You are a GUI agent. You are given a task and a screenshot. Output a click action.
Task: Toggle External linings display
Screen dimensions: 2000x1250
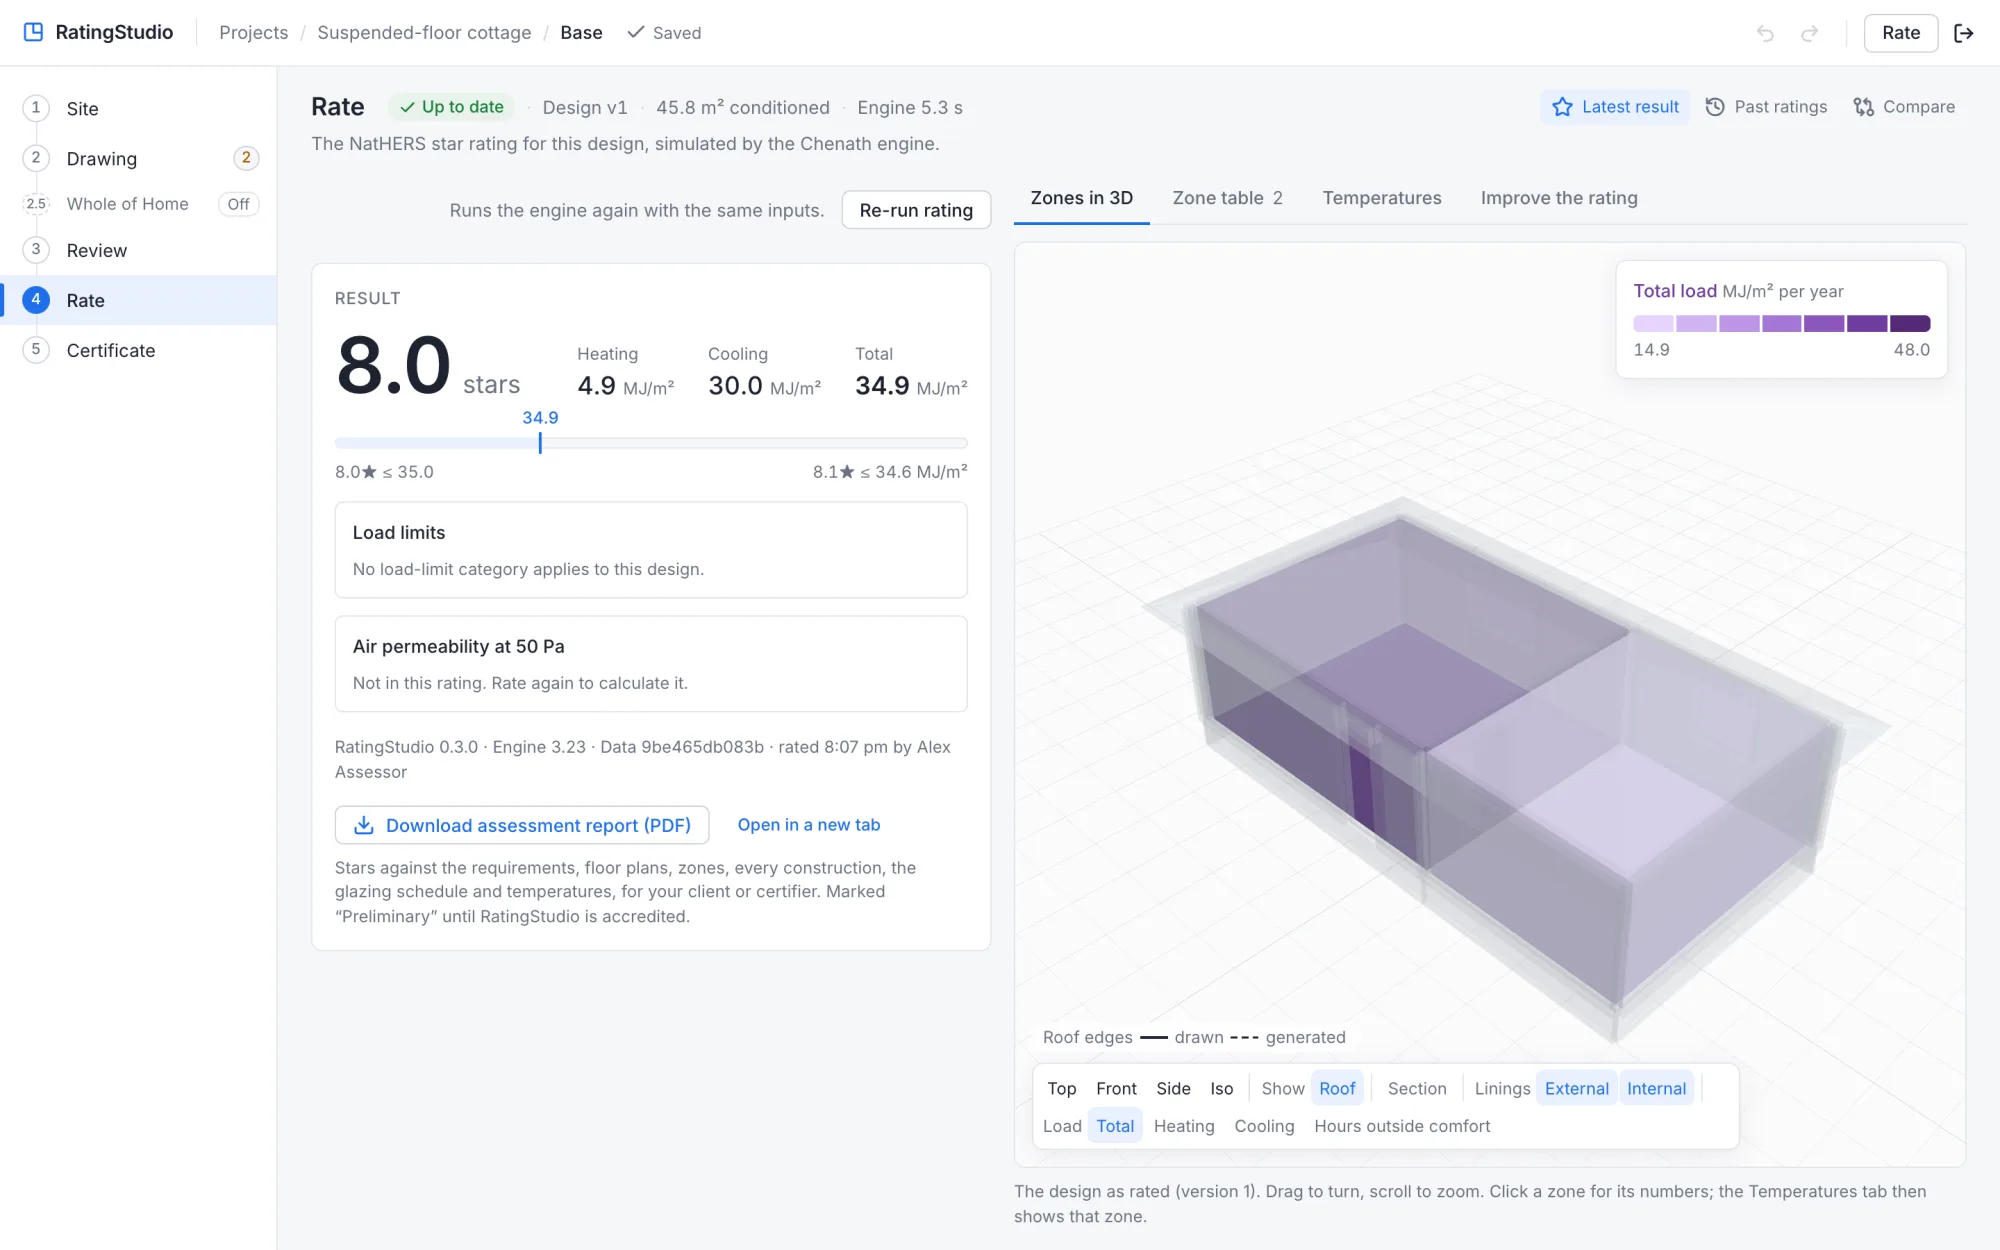[1577, 1088]
